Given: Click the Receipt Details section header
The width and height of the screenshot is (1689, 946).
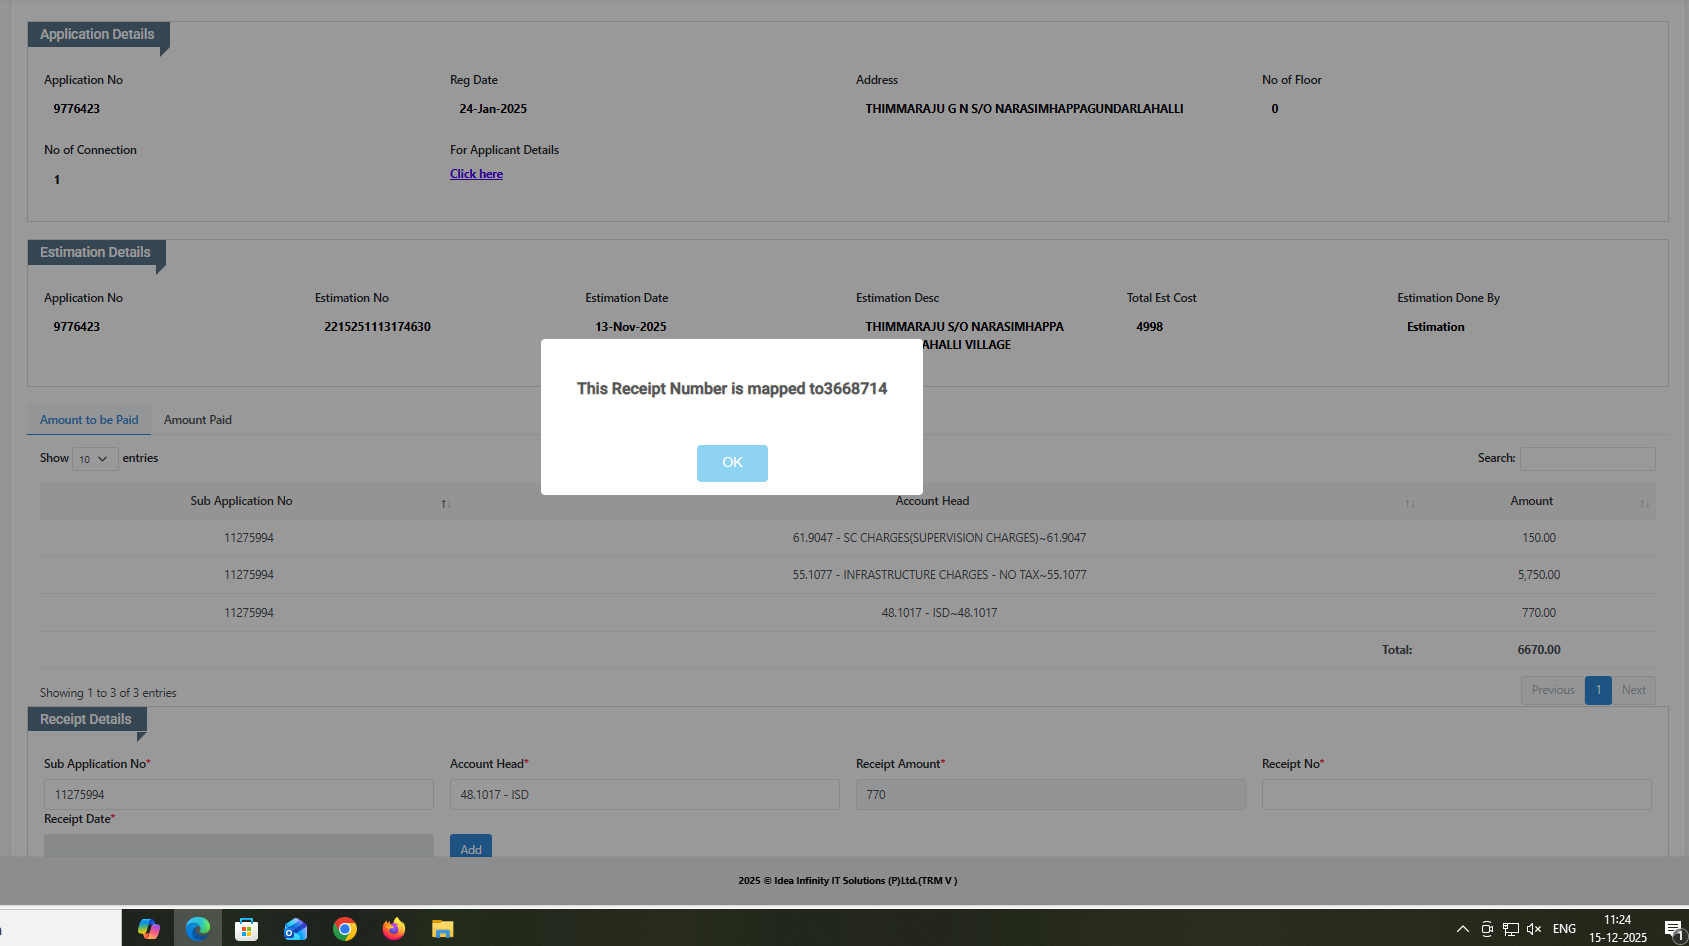Looking at the screenshot, I should point(86,719).
